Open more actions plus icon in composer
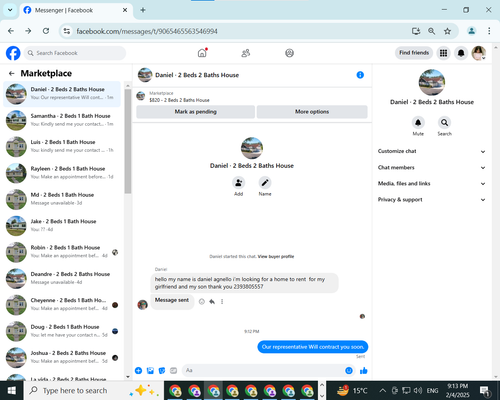Viewport: 500px width, 400px height. [138, 371]
